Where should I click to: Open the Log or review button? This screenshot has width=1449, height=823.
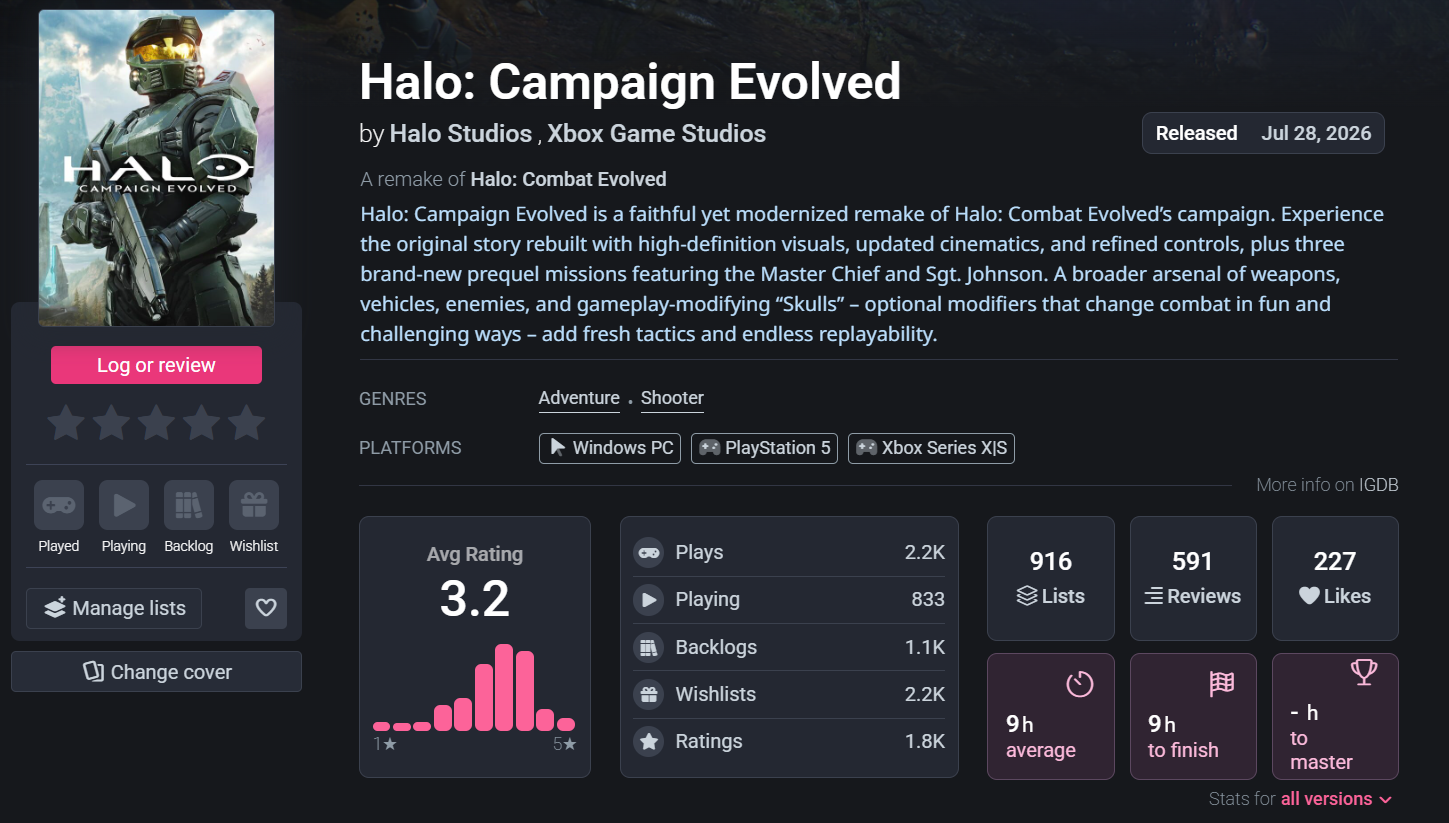[x=156, y=365]
